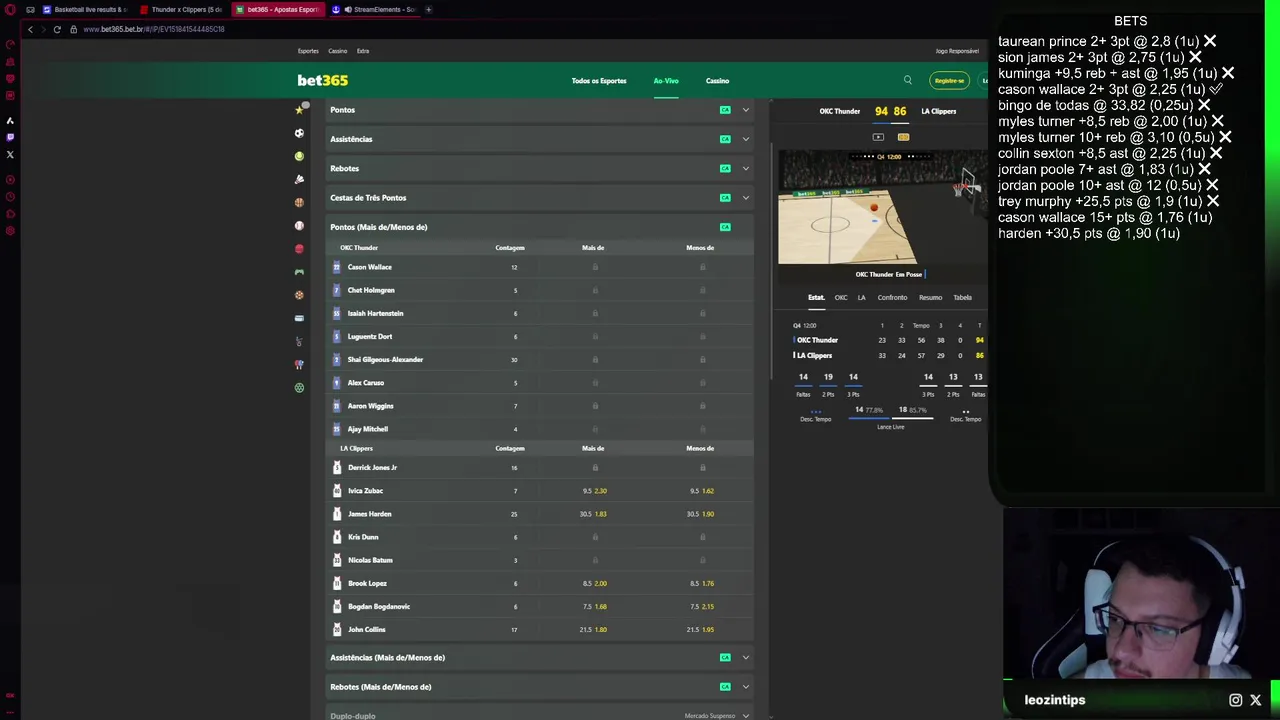Click Cason Wallace player row name
The width and height of the screenshot is (1280, 720).
coord(369,267)
